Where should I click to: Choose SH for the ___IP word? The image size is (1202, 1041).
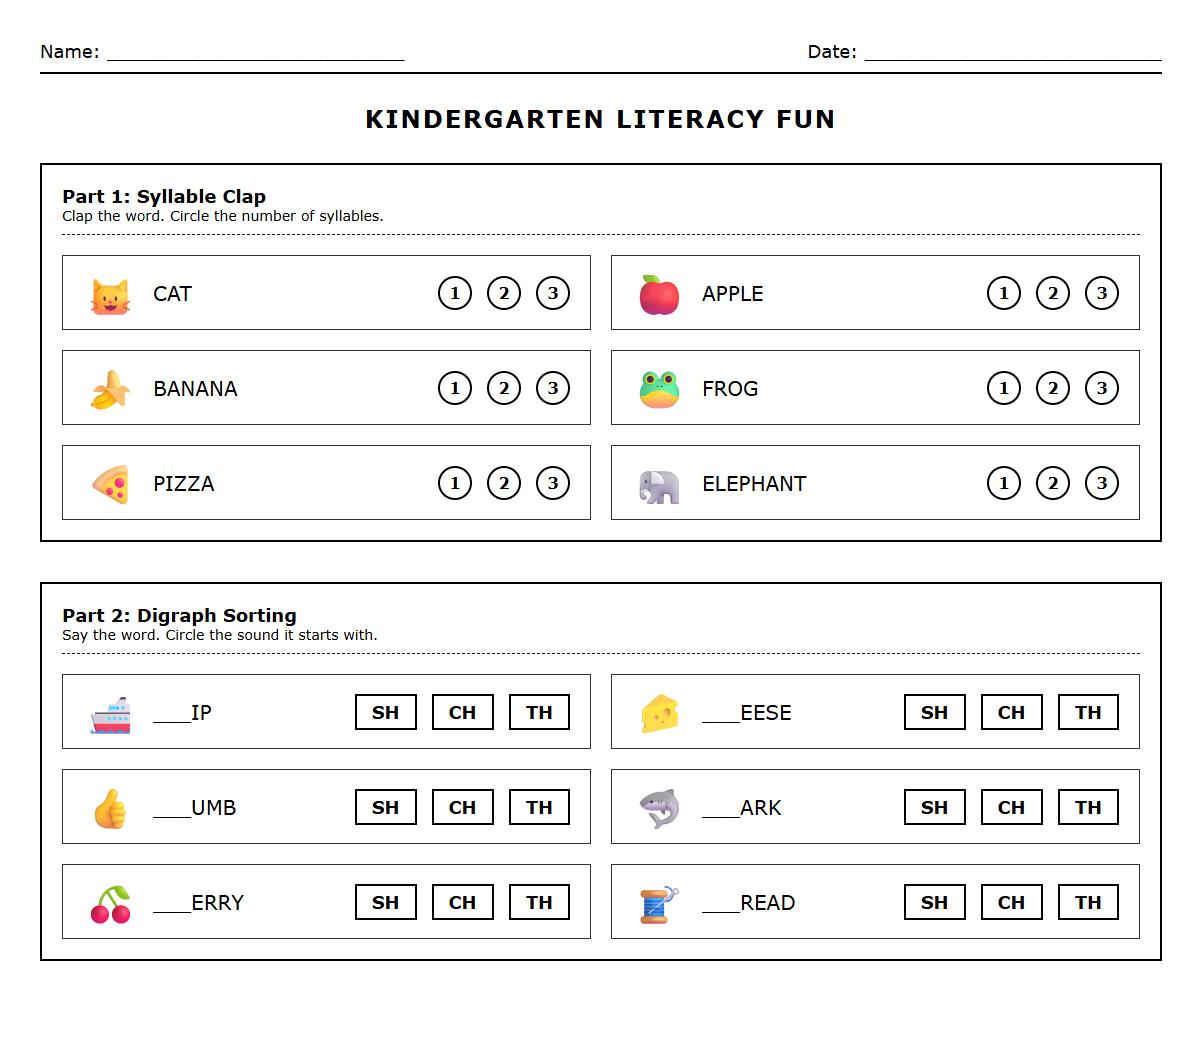(386, 712)
